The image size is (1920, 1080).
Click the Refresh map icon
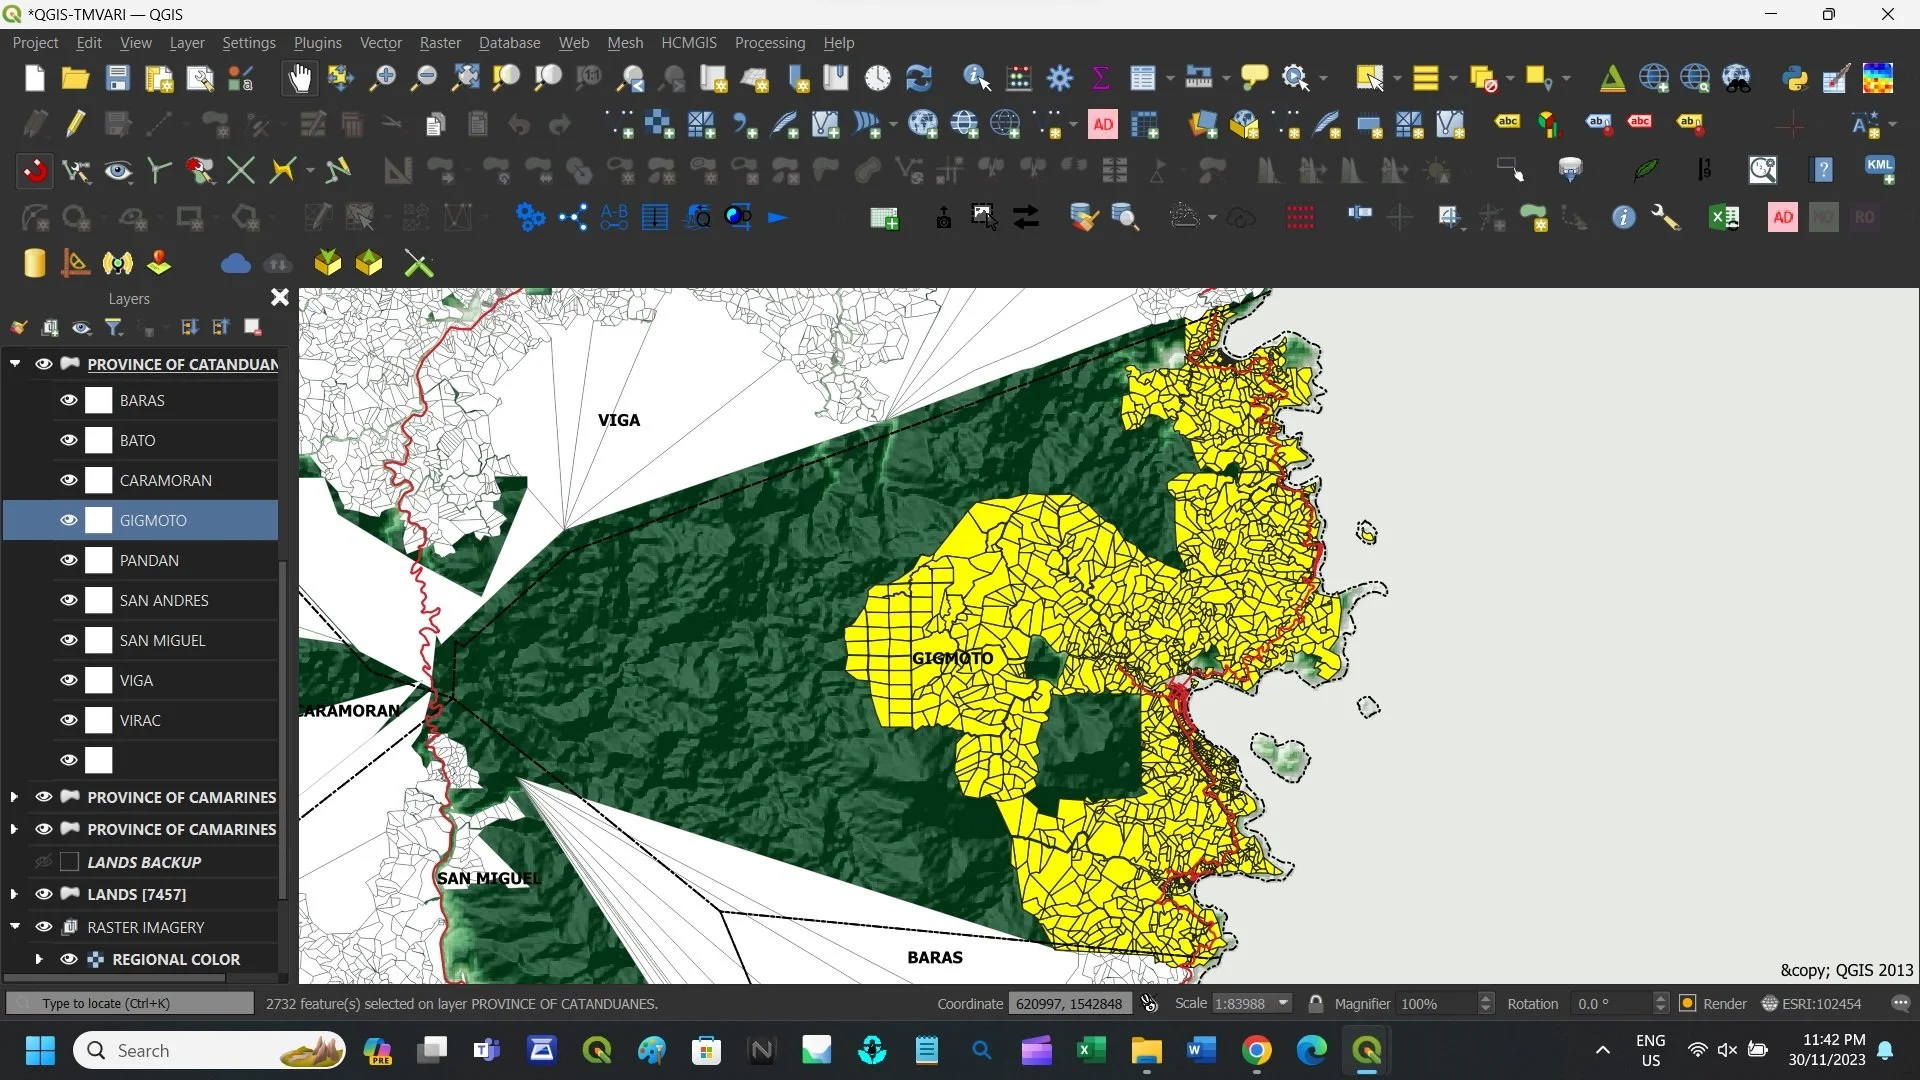(918, 78)
